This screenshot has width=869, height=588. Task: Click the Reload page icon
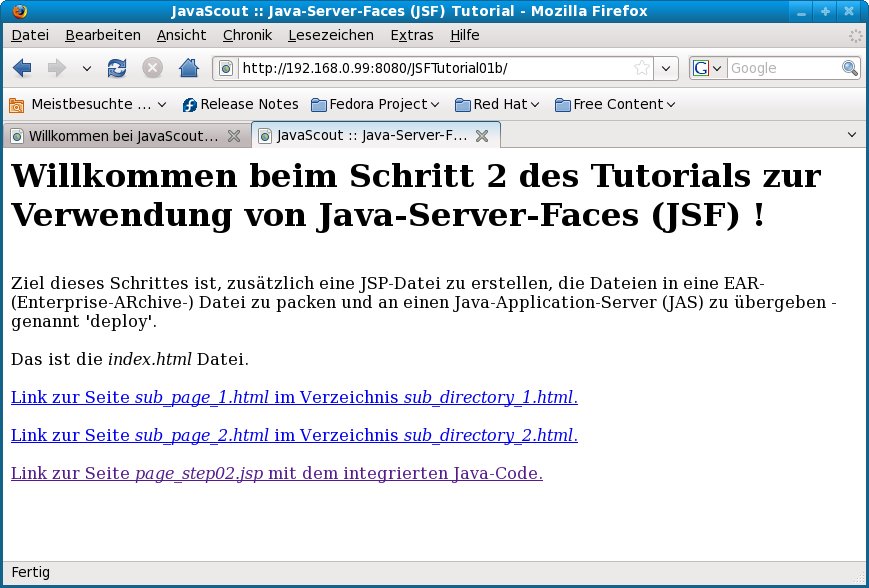[x=117, y=68]
